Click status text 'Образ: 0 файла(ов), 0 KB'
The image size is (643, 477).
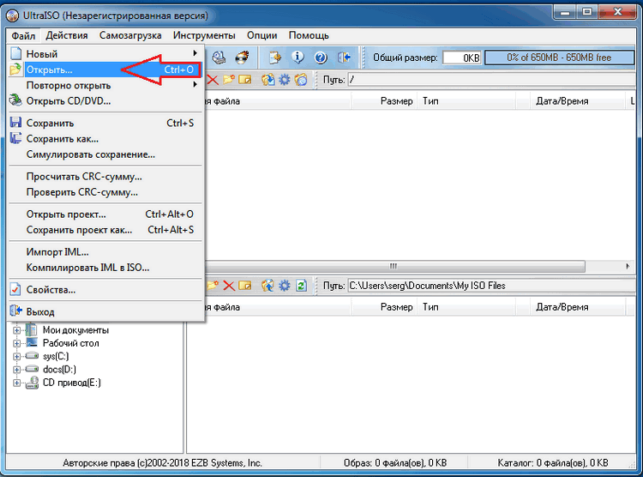(395, 463)
